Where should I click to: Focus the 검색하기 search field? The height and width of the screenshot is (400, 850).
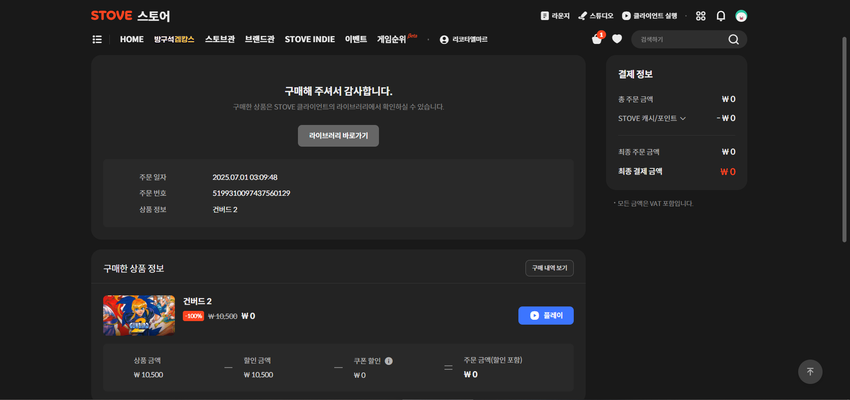(x=680, y=39)
